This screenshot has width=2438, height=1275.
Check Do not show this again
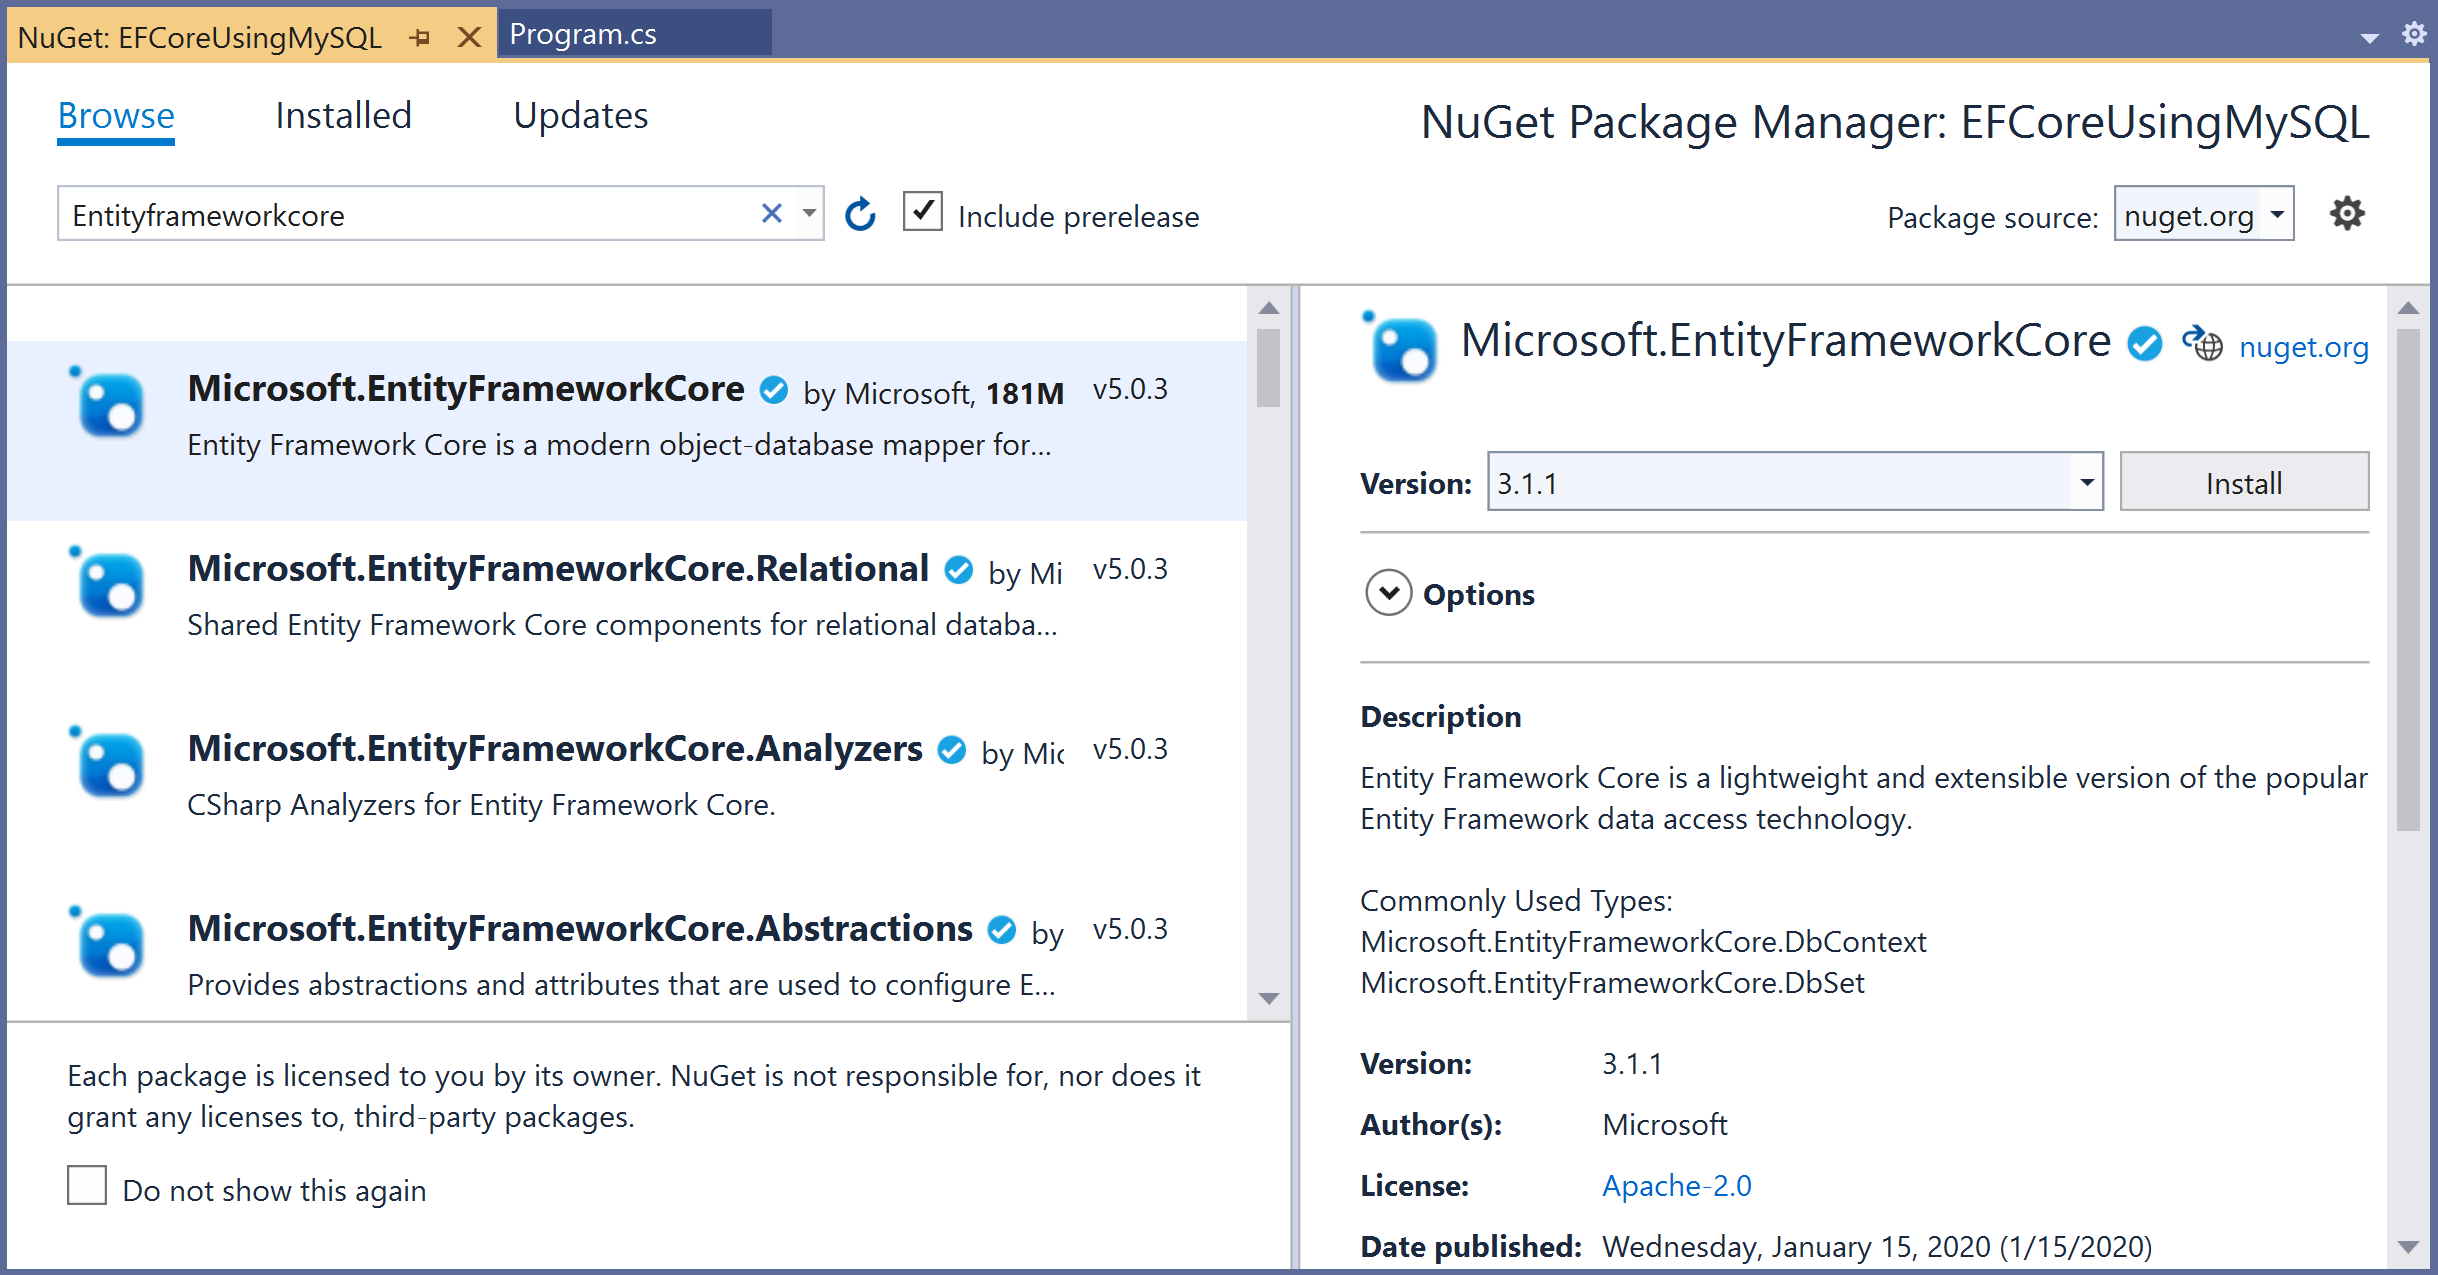(87, 1186)
